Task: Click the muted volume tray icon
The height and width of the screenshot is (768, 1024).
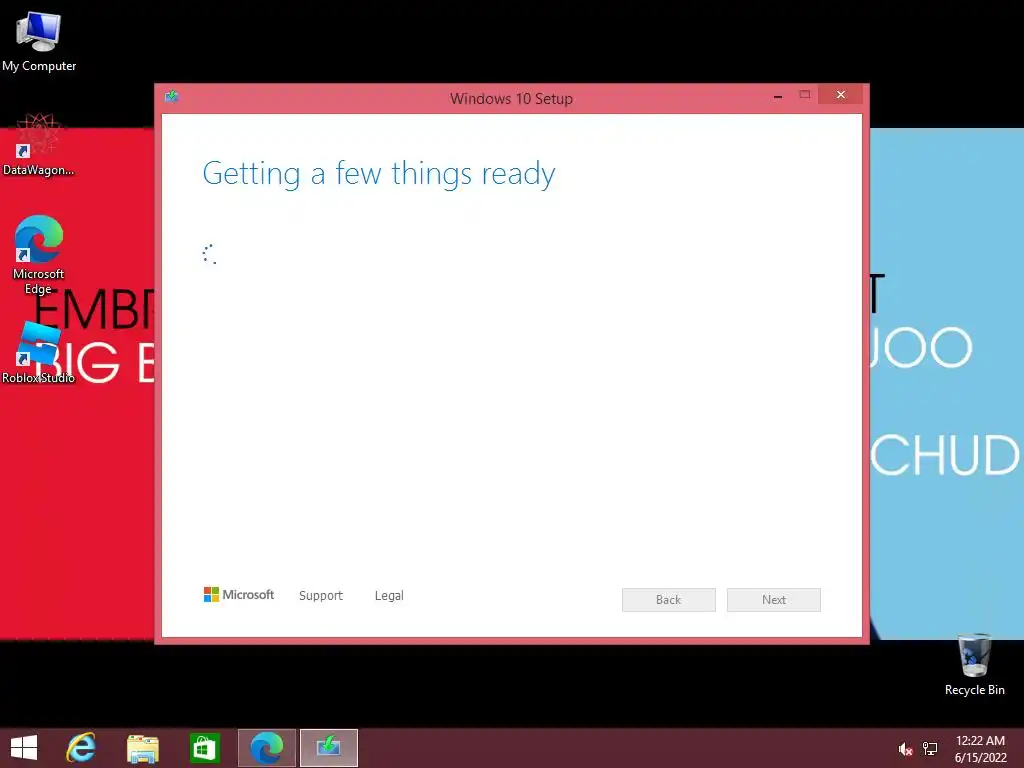Action: [x=905, y=749]
